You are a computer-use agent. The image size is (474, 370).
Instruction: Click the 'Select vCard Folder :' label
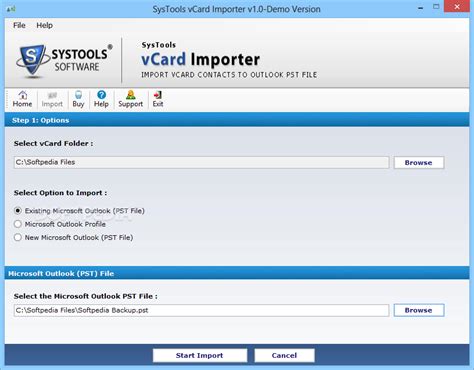(x=53, y=144)
